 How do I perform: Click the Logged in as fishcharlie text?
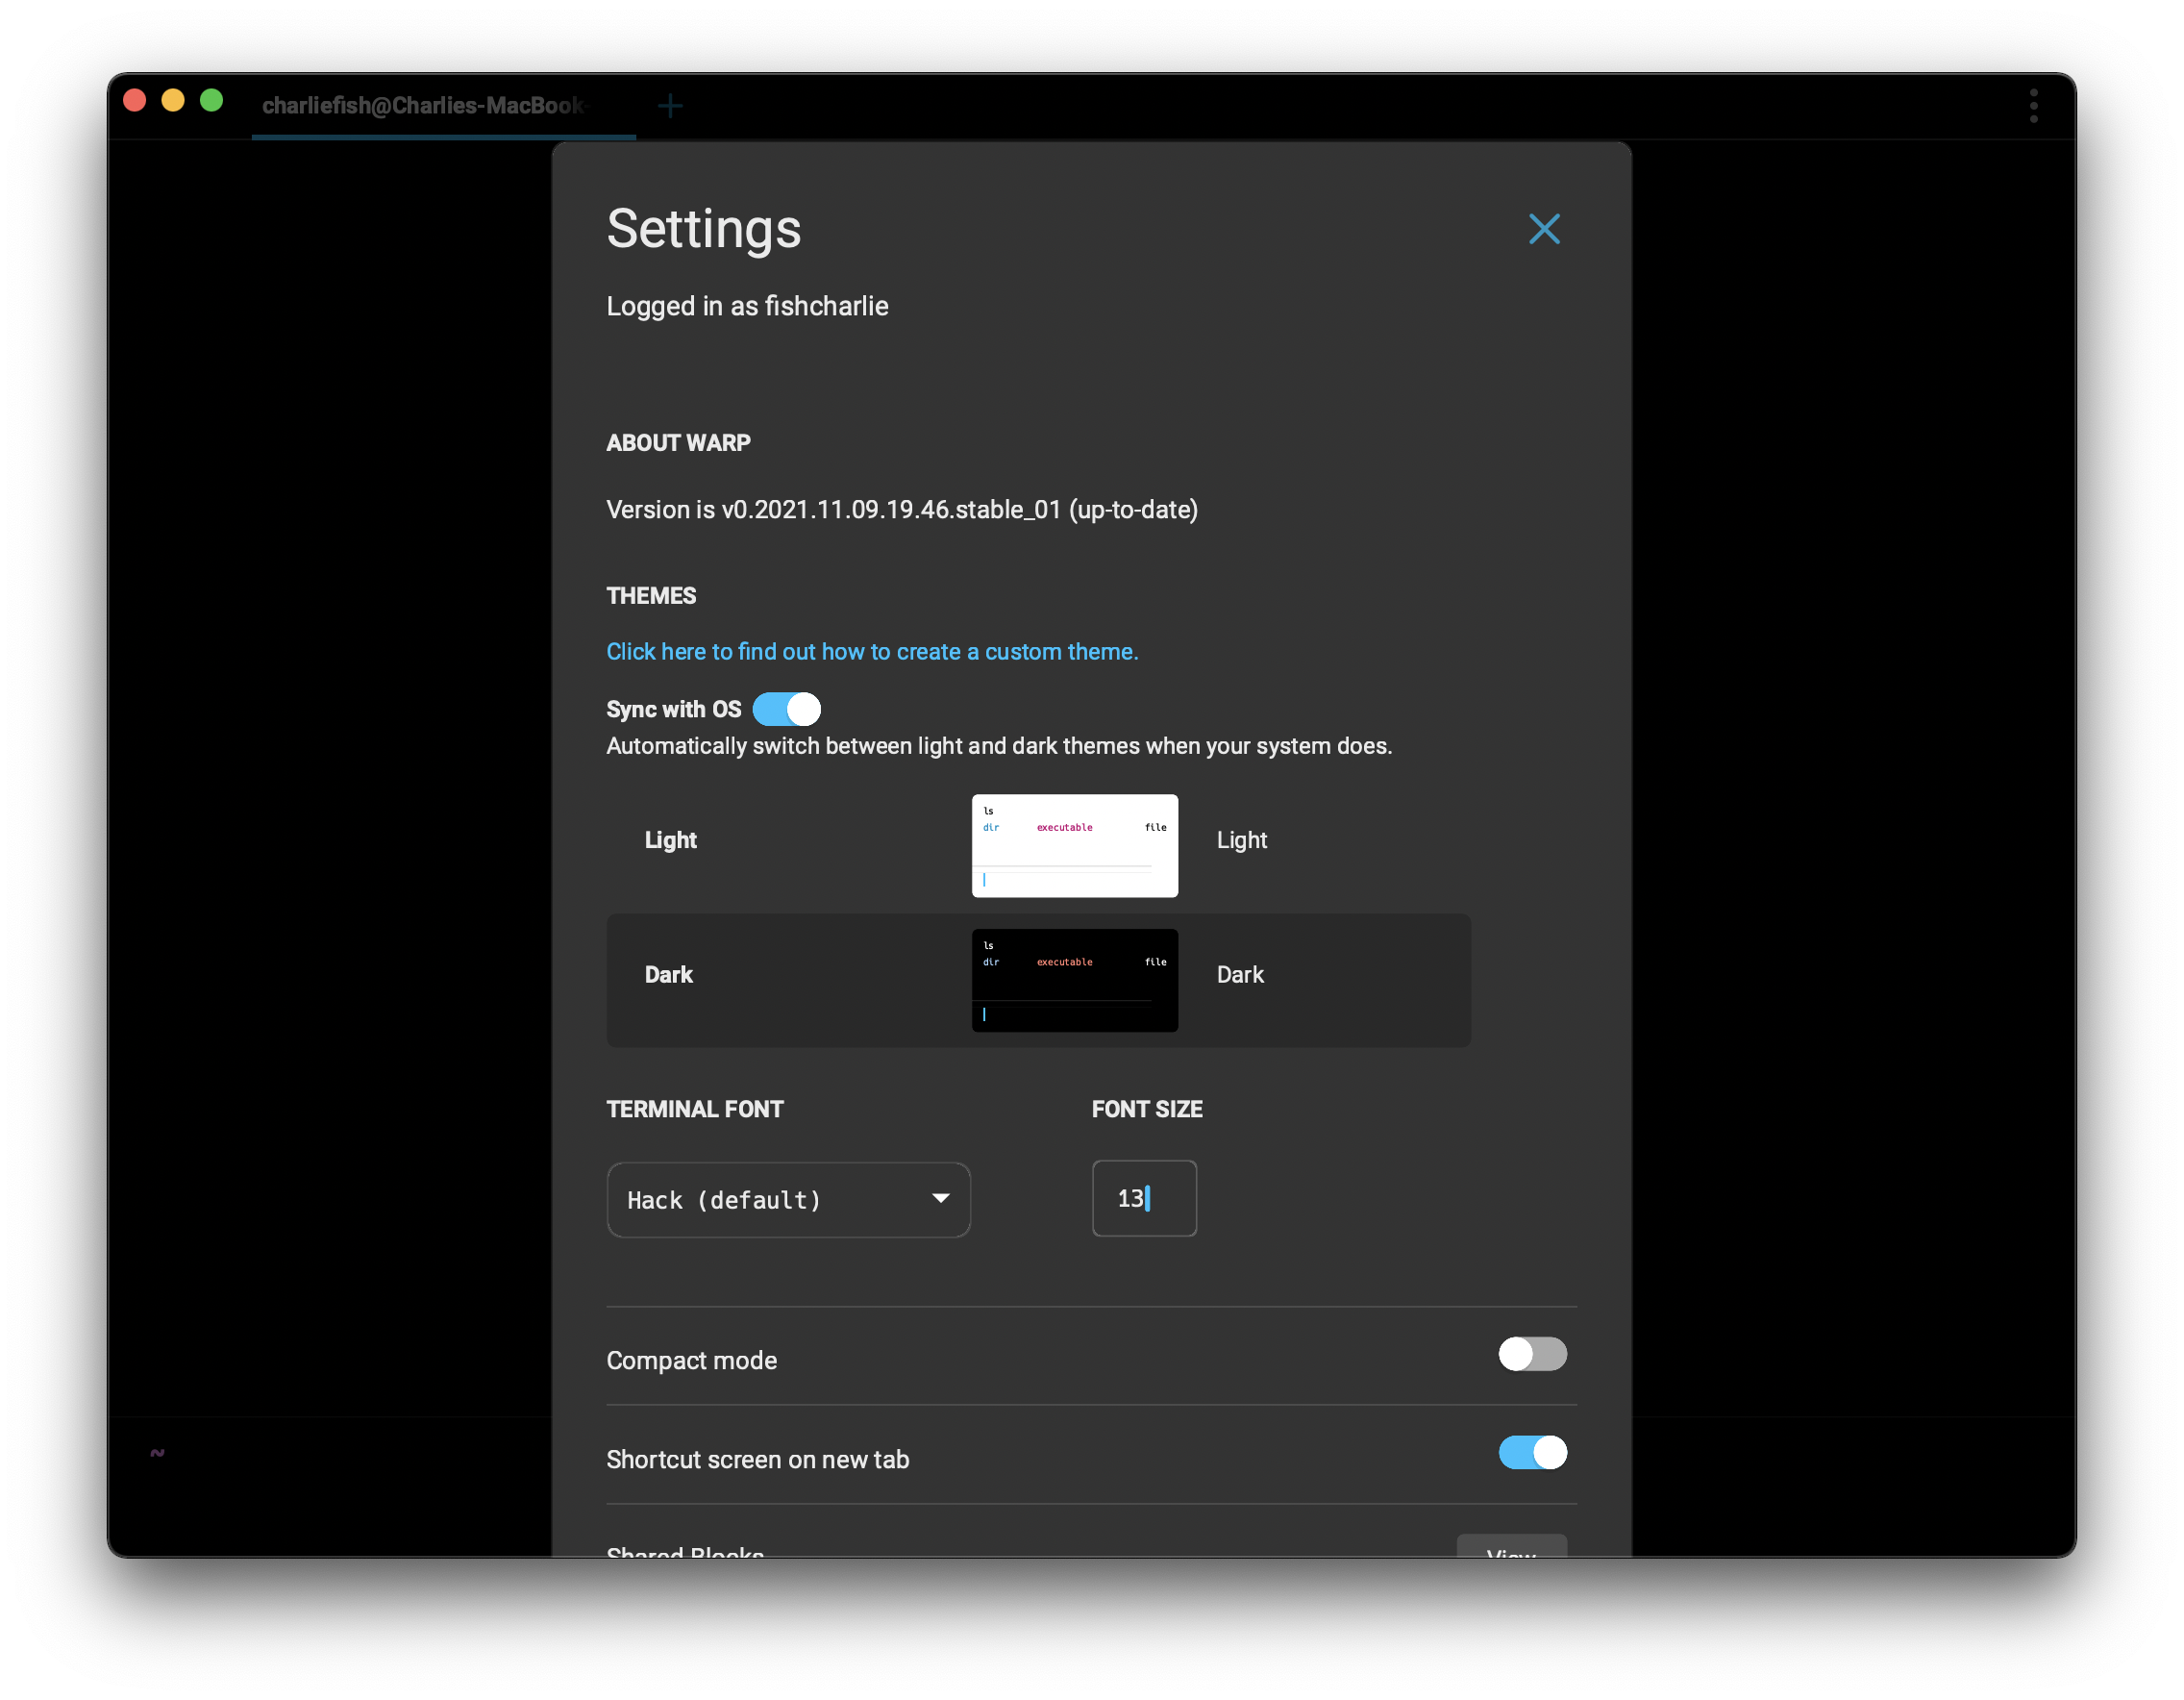747,306
